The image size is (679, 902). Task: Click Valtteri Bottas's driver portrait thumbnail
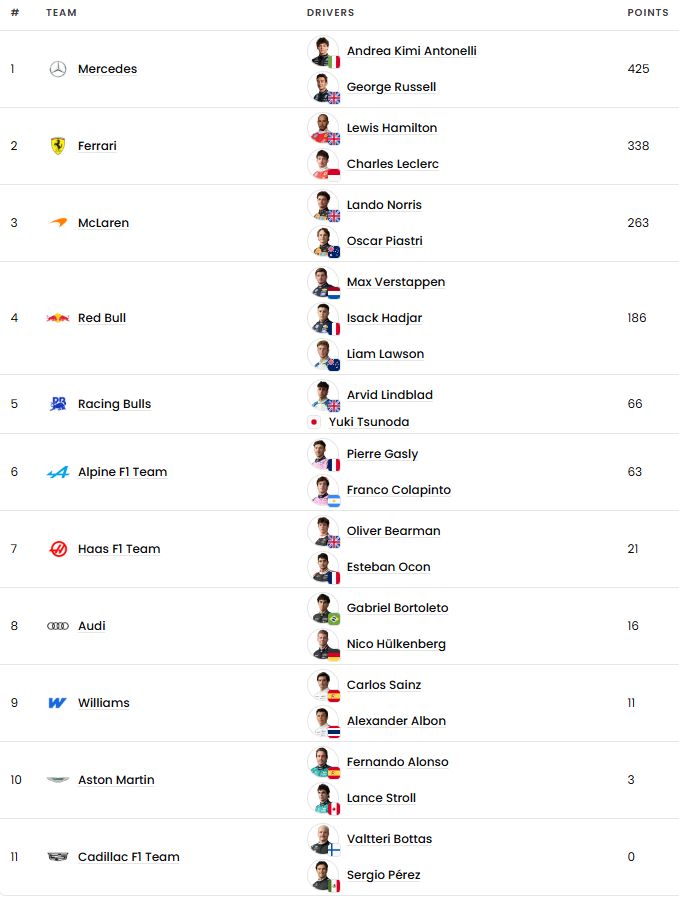pyautogui.click(x=323, y=839)
